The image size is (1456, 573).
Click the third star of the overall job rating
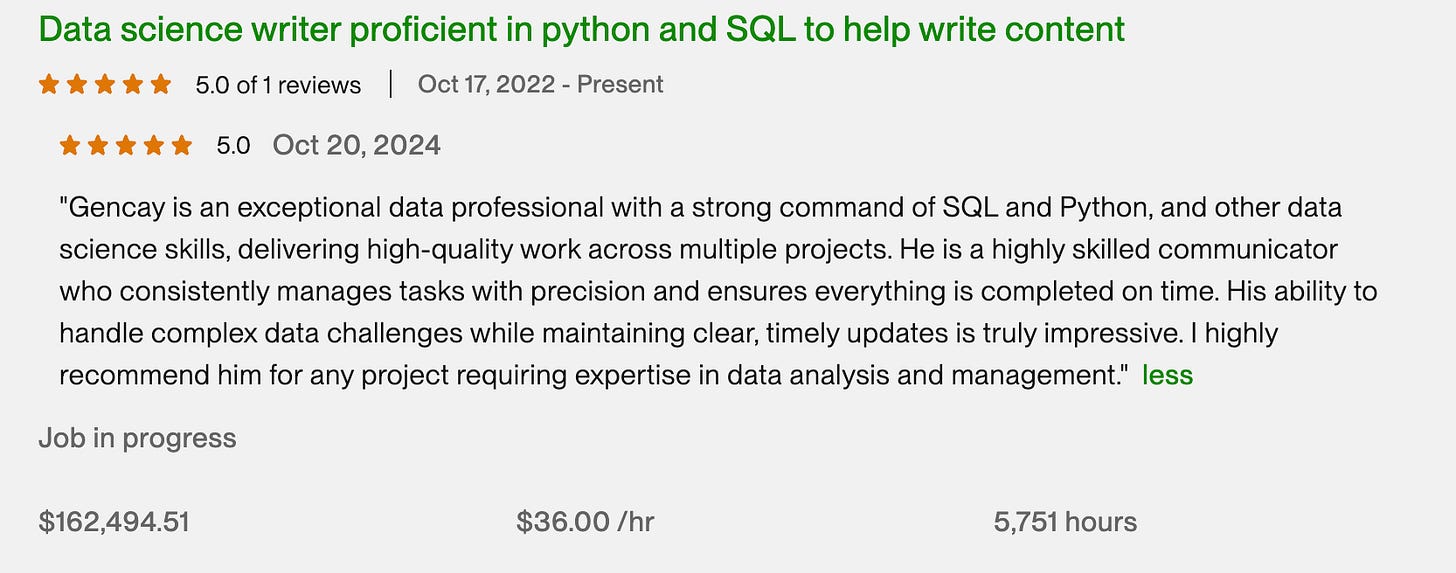pos(105,85)
